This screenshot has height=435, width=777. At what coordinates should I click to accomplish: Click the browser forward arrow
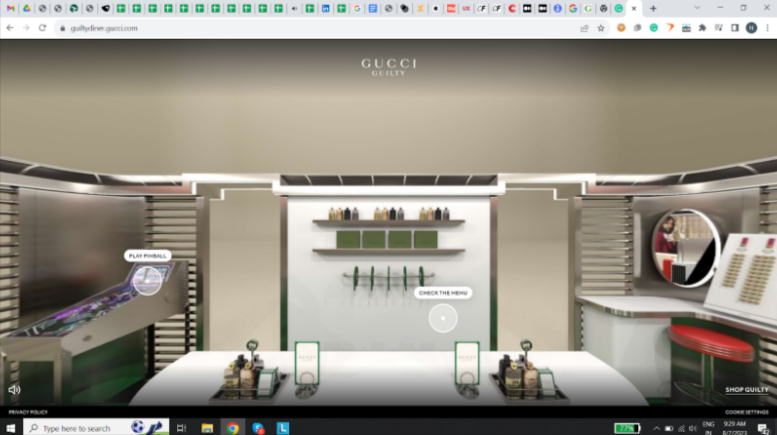point(26,28)
